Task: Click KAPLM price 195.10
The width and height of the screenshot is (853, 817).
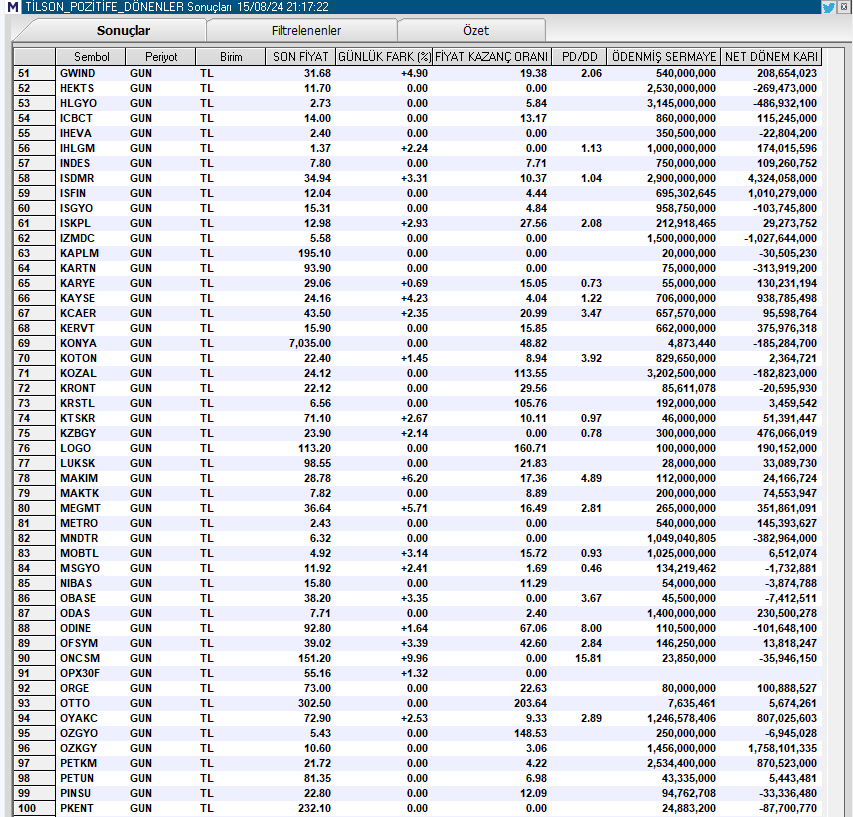Action: point(314,253)
